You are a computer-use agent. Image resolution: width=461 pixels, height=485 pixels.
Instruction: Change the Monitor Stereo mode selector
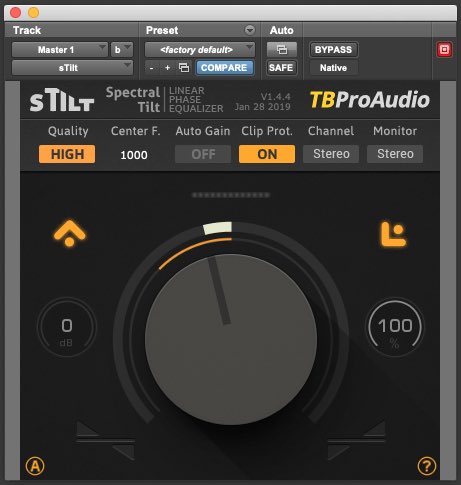tap(395, 154)
